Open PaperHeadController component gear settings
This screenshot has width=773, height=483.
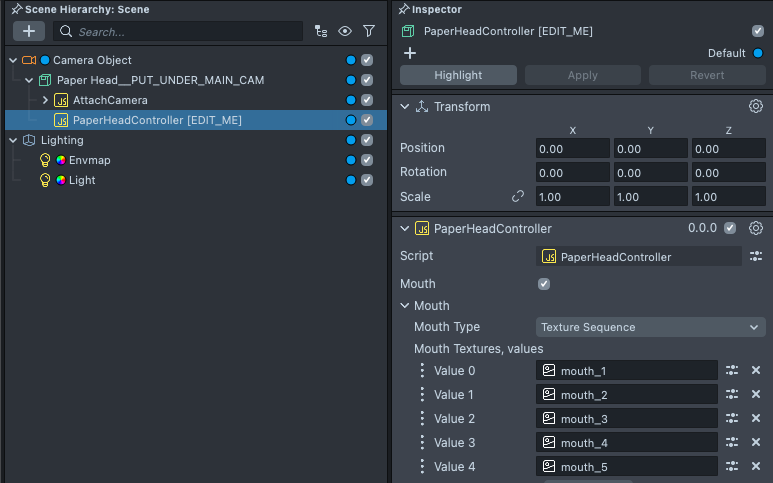coord(756,228)
